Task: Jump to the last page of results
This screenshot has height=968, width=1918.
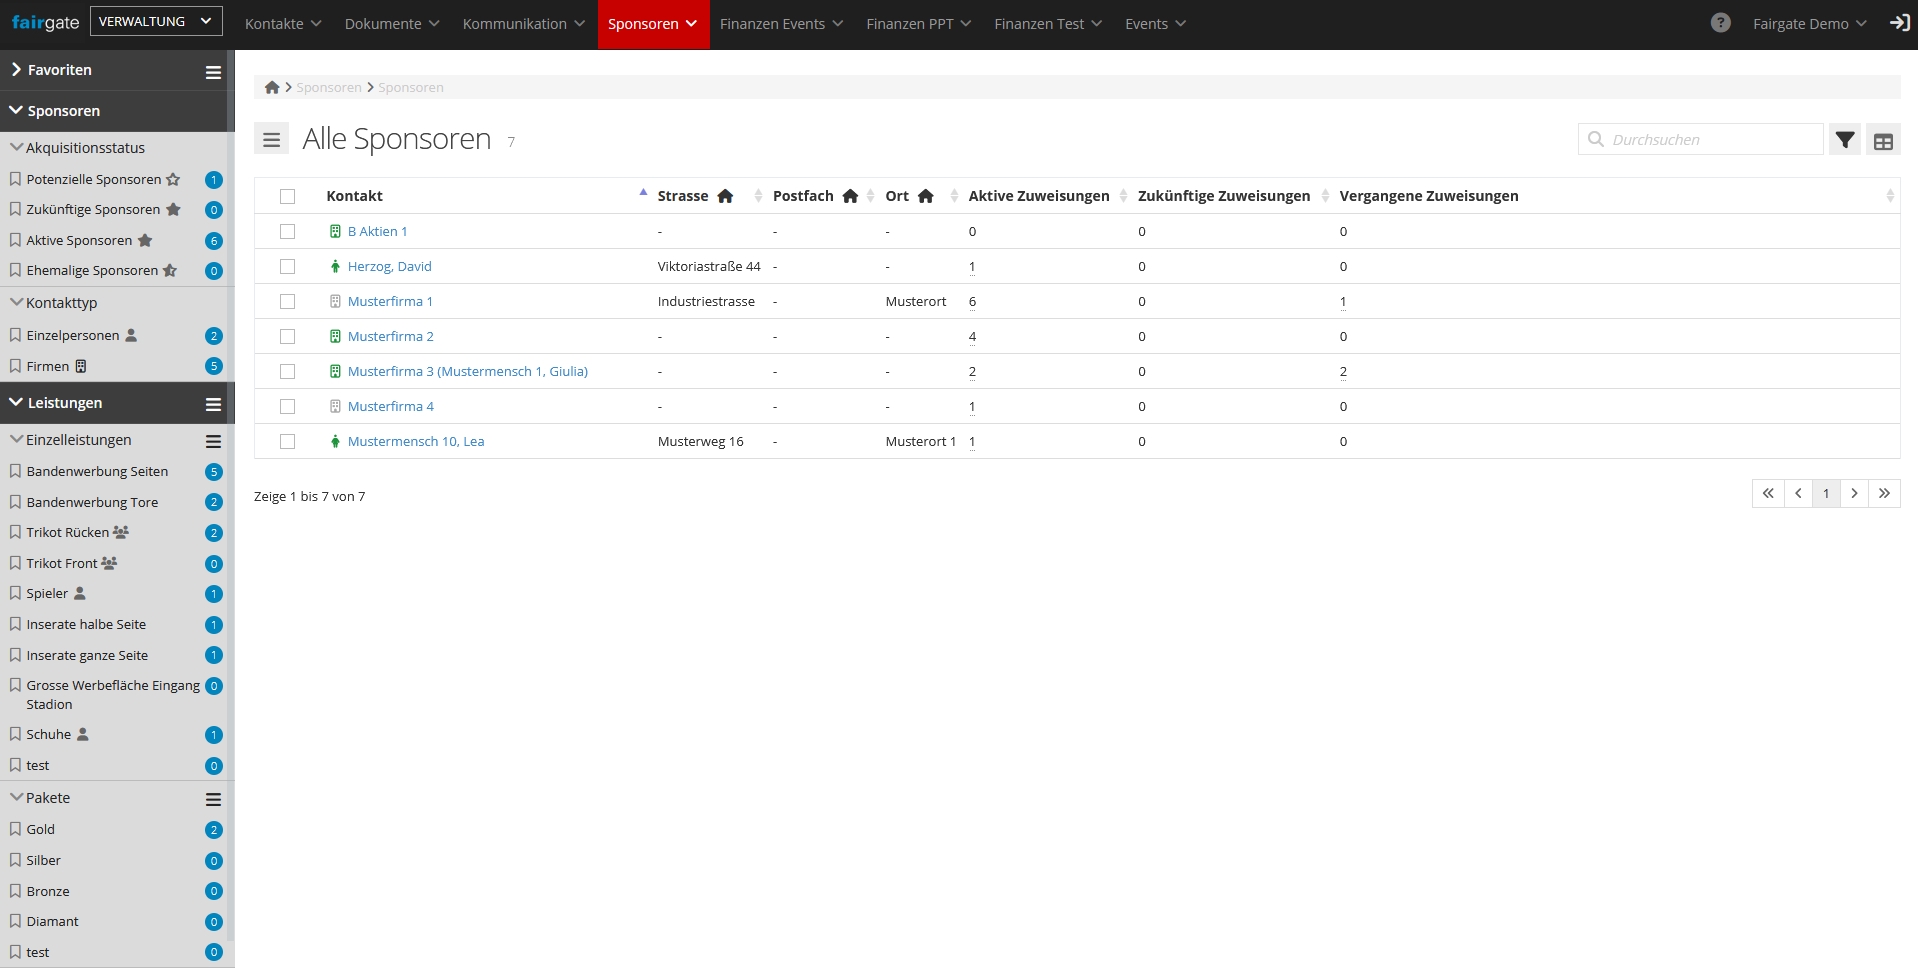Action: 1884,493
